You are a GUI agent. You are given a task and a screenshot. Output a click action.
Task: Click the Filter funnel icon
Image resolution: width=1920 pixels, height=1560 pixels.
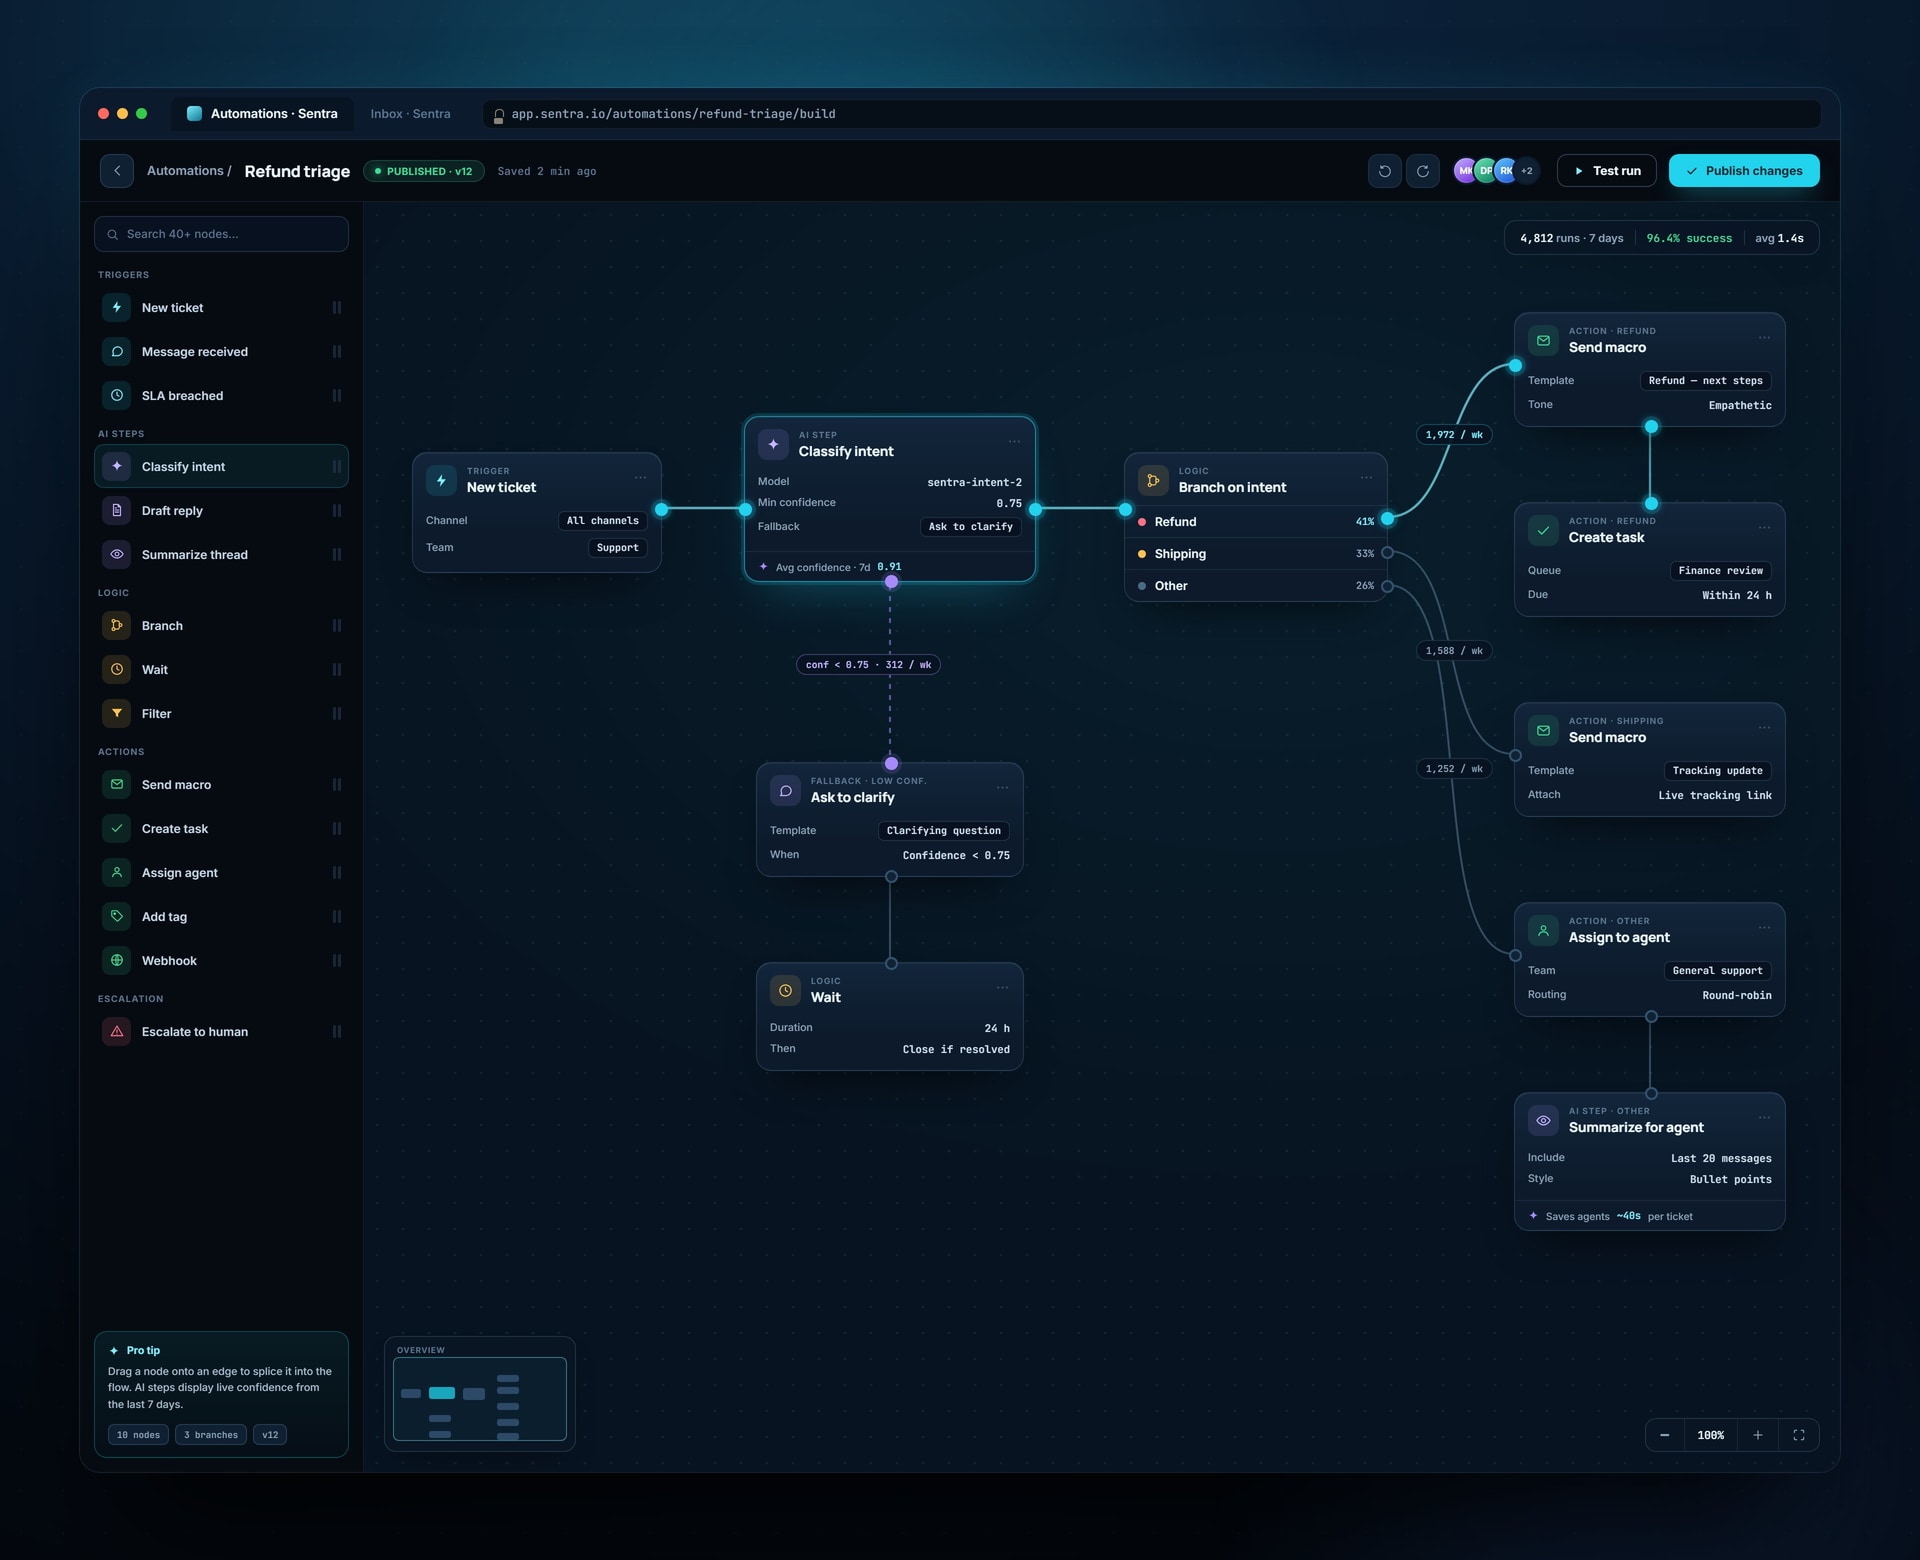point(117,713)
